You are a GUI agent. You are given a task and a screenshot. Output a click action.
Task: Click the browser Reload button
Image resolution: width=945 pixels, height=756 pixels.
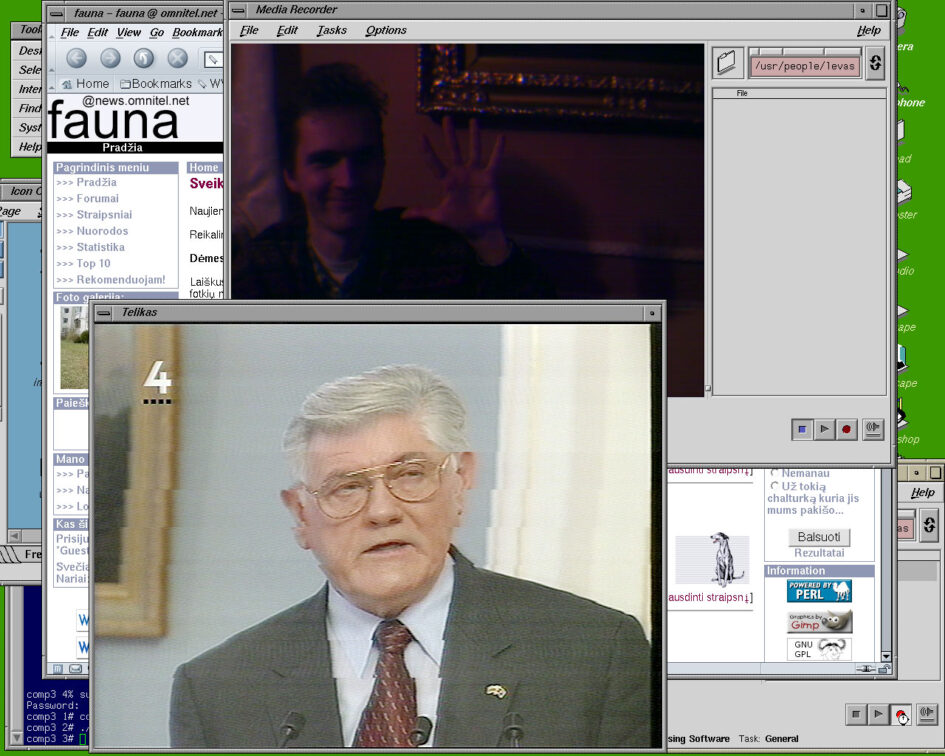pyautogui.click(x=144, y=59)
